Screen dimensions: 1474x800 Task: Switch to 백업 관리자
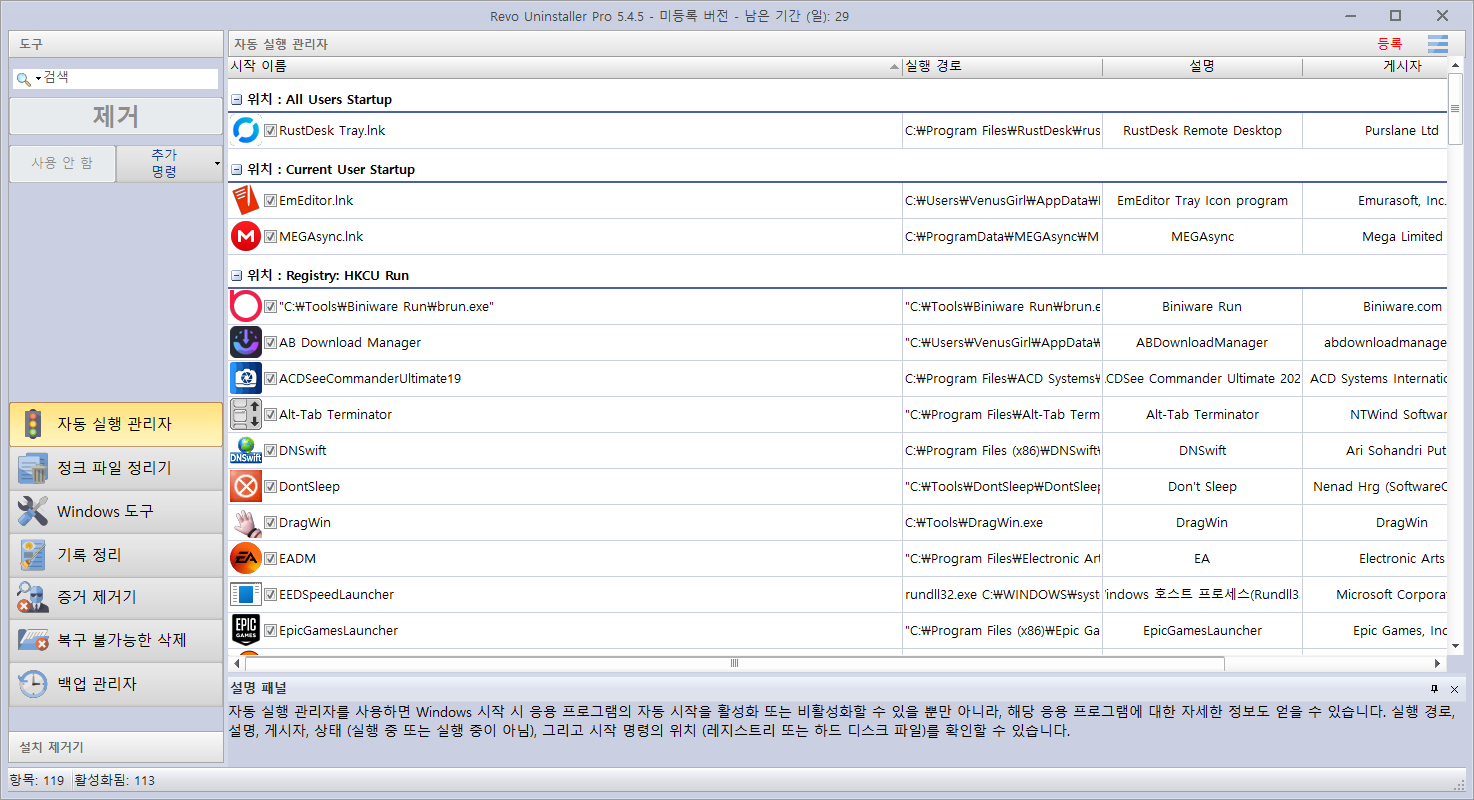click(116, 684)
